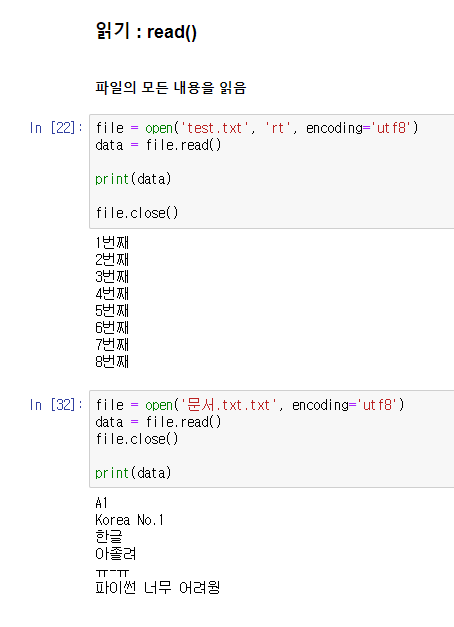Image resolution: width=454 pixels, height=627 pixels.
Task: Click print(data) in cell 32
Action: click(133, 473)
